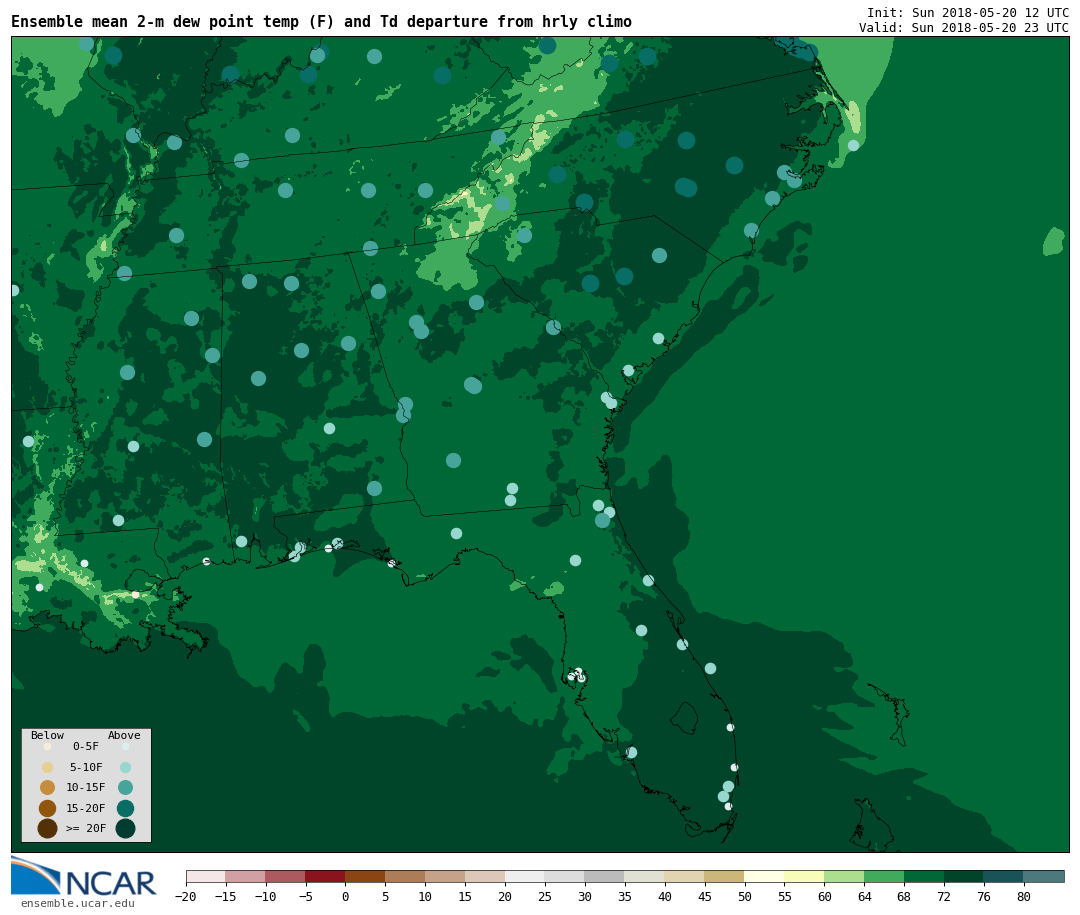Screen dimensions: 1080x915
Task: Select the 35 to 40 pale olive-gray swatch
Action: (x=645, y=876)
